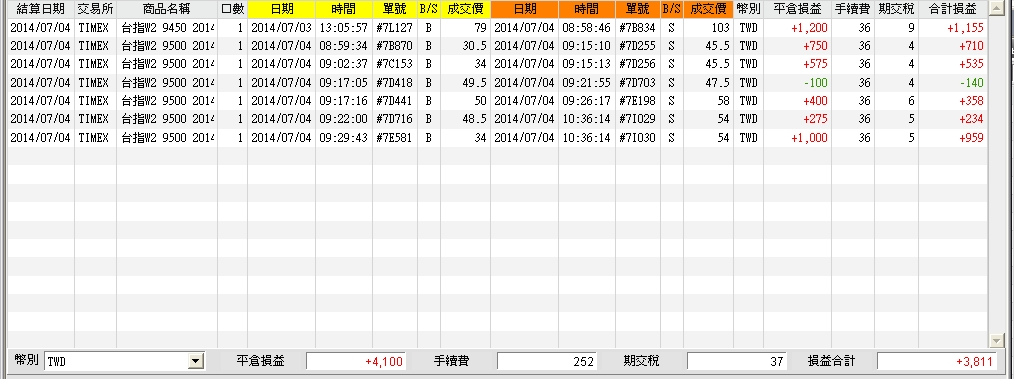Click order number #7D716

[x=394, y=119]
